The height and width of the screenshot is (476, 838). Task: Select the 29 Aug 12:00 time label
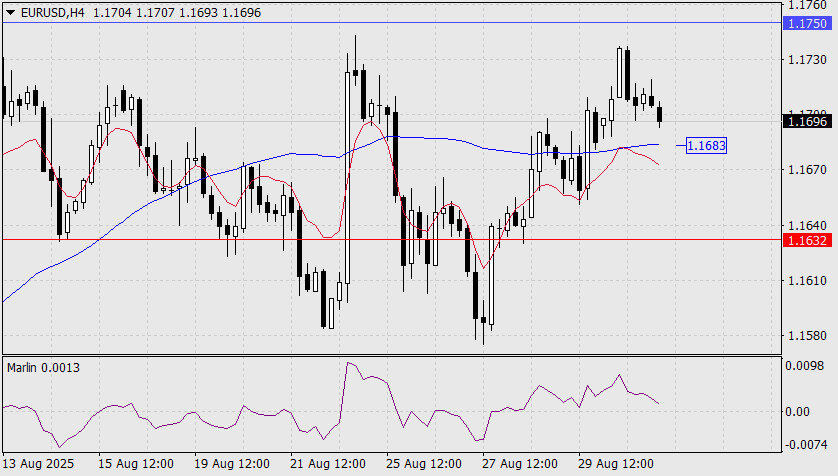click(616, 463)
